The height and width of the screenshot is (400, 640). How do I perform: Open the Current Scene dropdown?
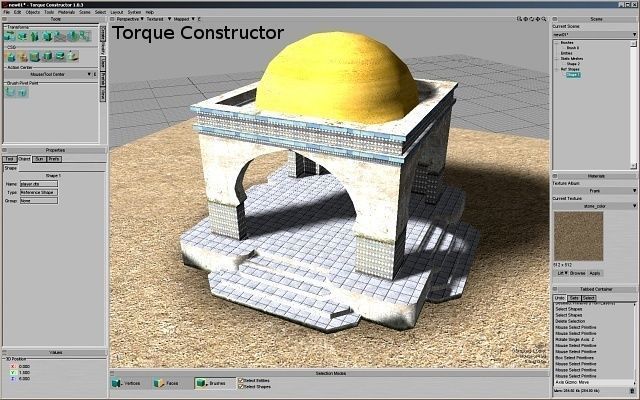click(x=594, y=35)
